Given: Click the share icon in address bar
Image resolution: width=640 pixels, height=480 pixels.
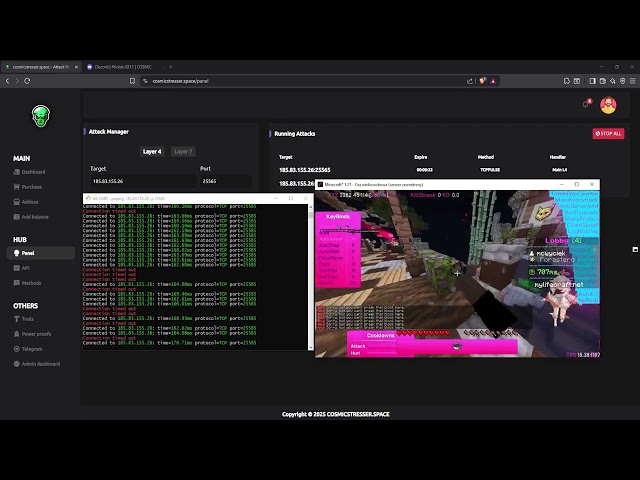Looking at the screenshot, I should pyautogui.click(x=470, y=81).
